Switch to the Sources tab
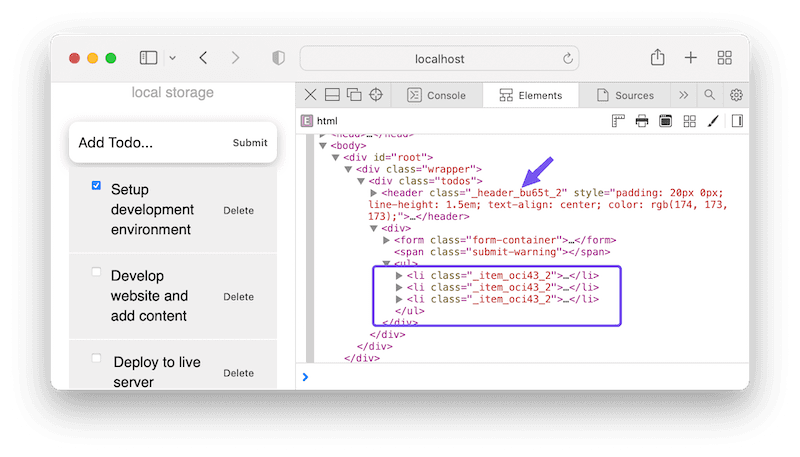 pyautogui.click(x=625, y=95)
